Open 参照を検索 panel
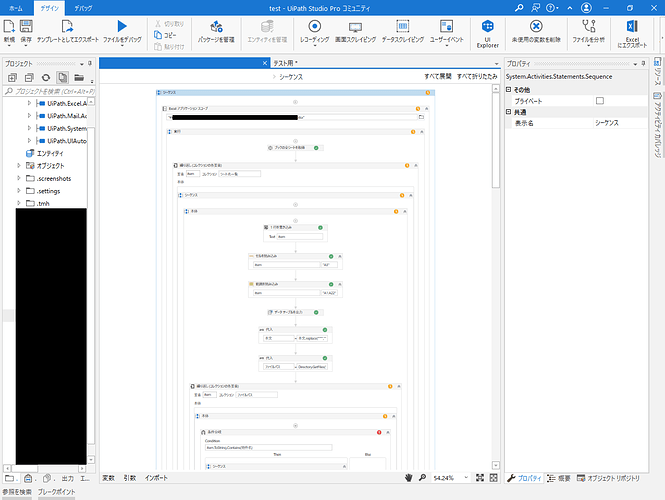The height and width of the screenshot is (500, 665). point(17,492)
